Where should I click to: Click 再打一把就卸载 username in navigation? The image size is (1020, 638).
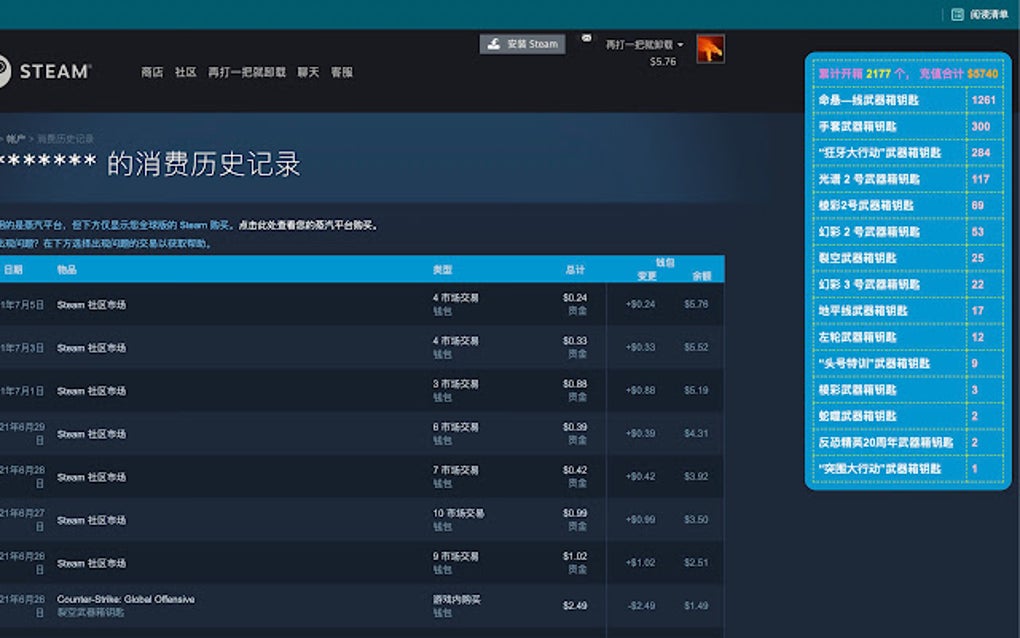point(246,72)
